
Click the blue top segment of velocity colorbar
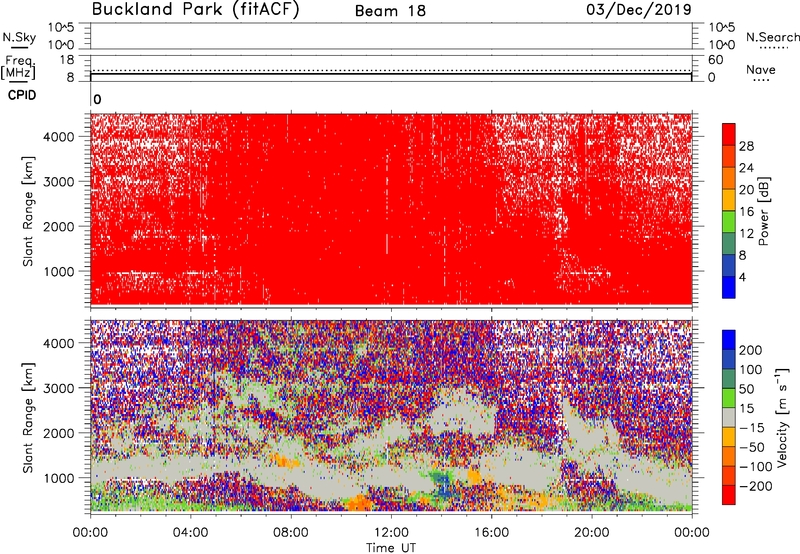729,340
